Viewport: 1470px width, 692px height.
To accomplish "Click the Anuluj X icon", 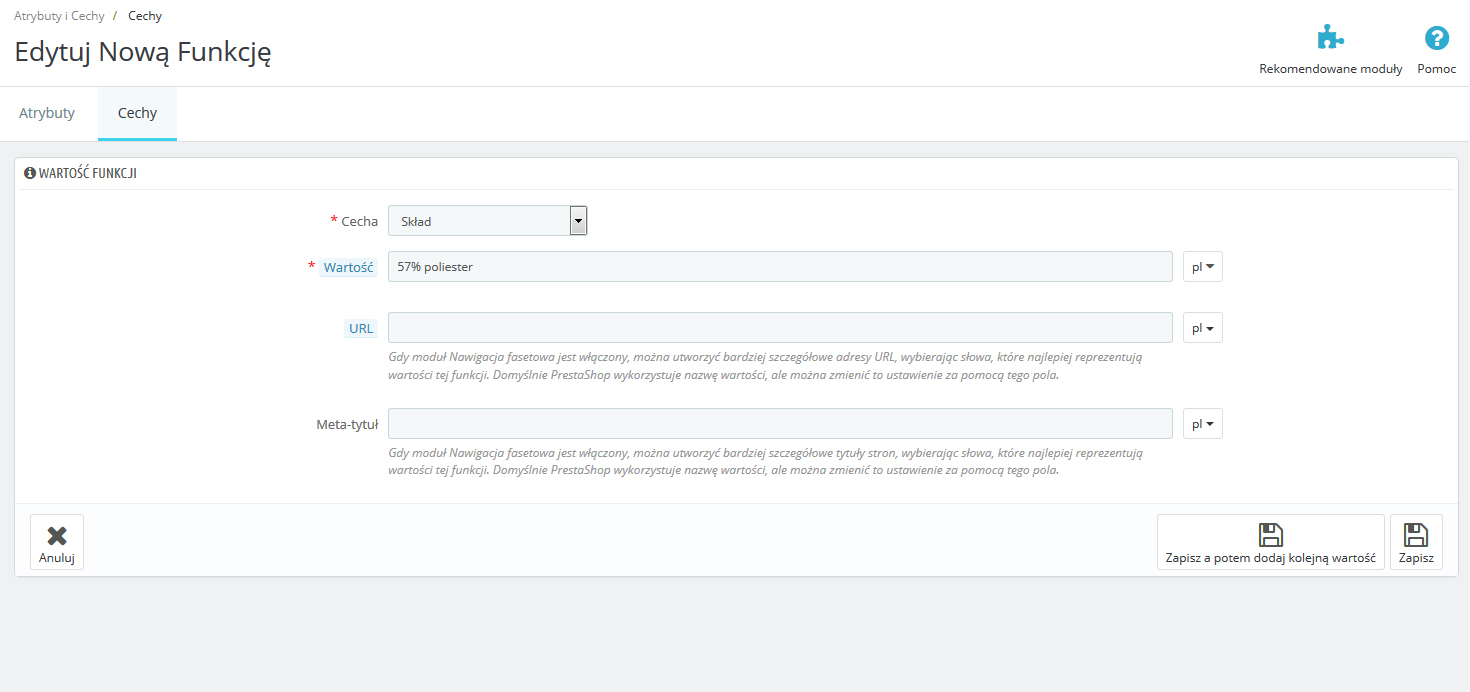I will pos(57,536).
